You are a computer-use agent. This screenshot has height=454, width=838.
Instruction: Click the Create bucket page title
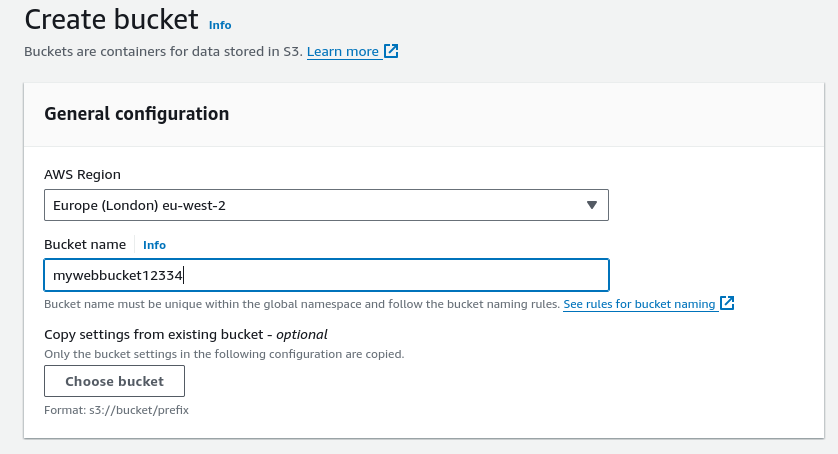(x=112, y=20)
